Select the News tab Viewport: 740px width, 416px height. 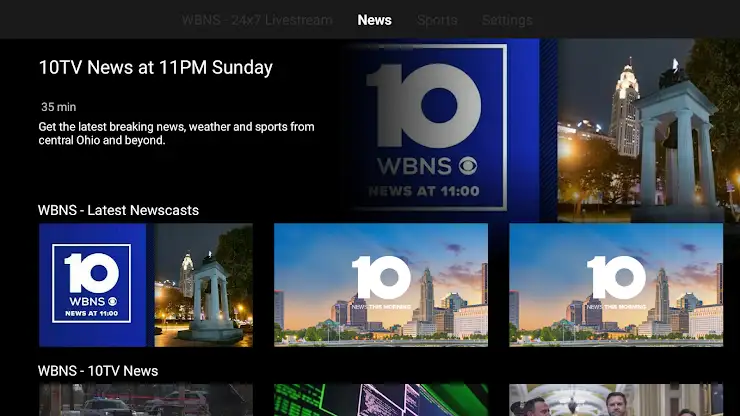pyautogui.click(x=374, y=20)
